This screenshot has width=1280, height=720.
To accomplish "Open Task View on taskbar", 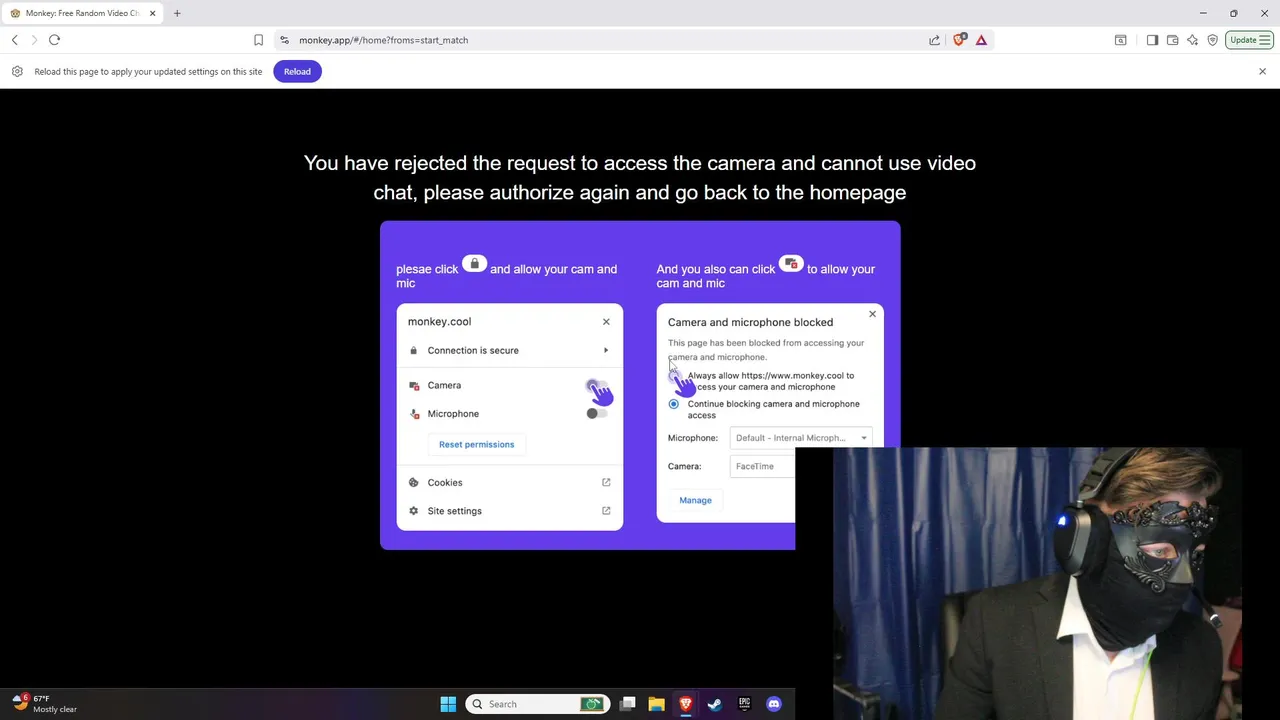I will pos(628,704).
